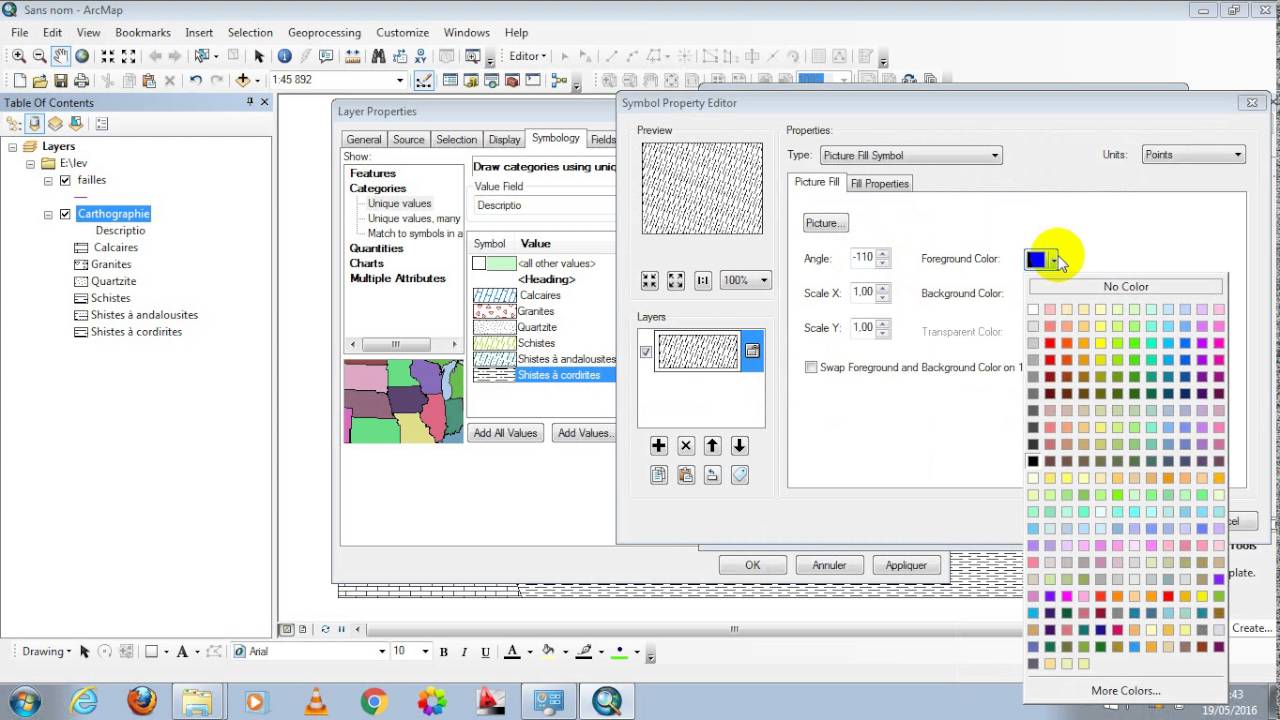
Task: Check Swap Foreground and Background Color
Action: tap(811, 367)
